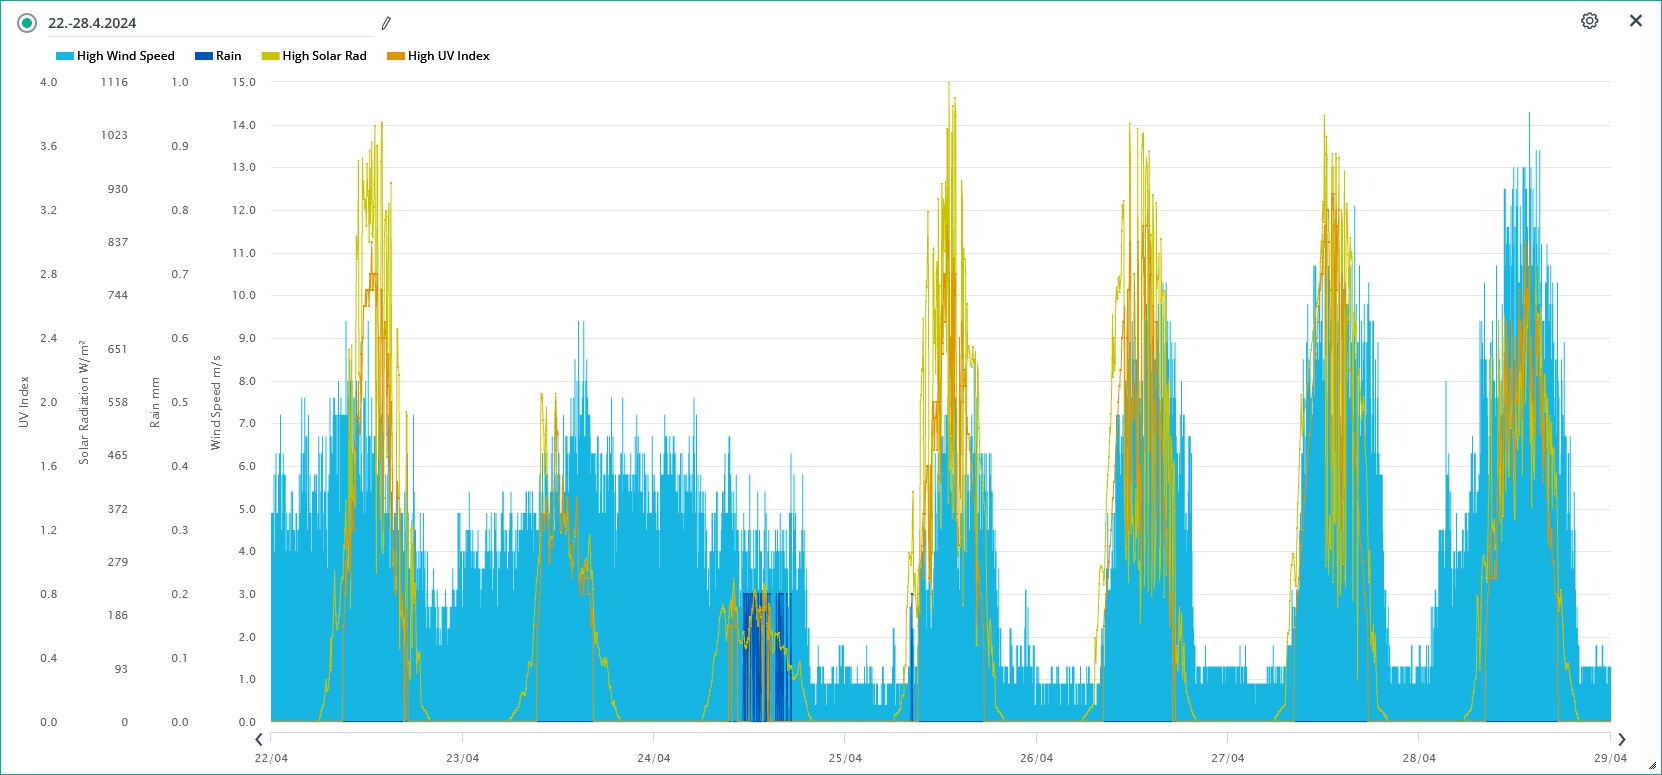Click the chart title 22.-28.4.2024
Viewport: 1662px width, 775px height.
click(x=92, y=23)
